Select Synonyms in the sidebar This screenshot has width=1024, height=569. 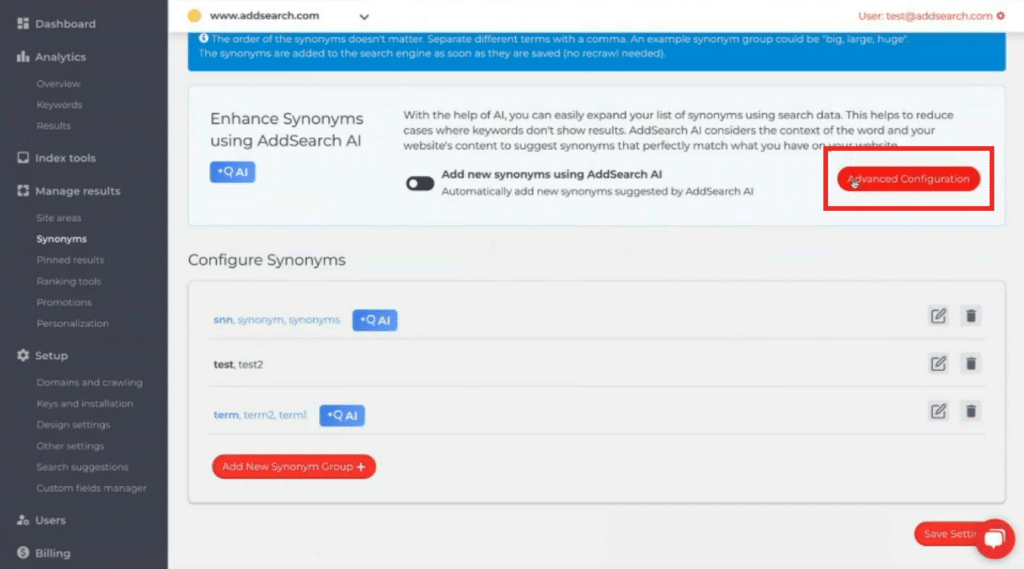tap(61, 239)
